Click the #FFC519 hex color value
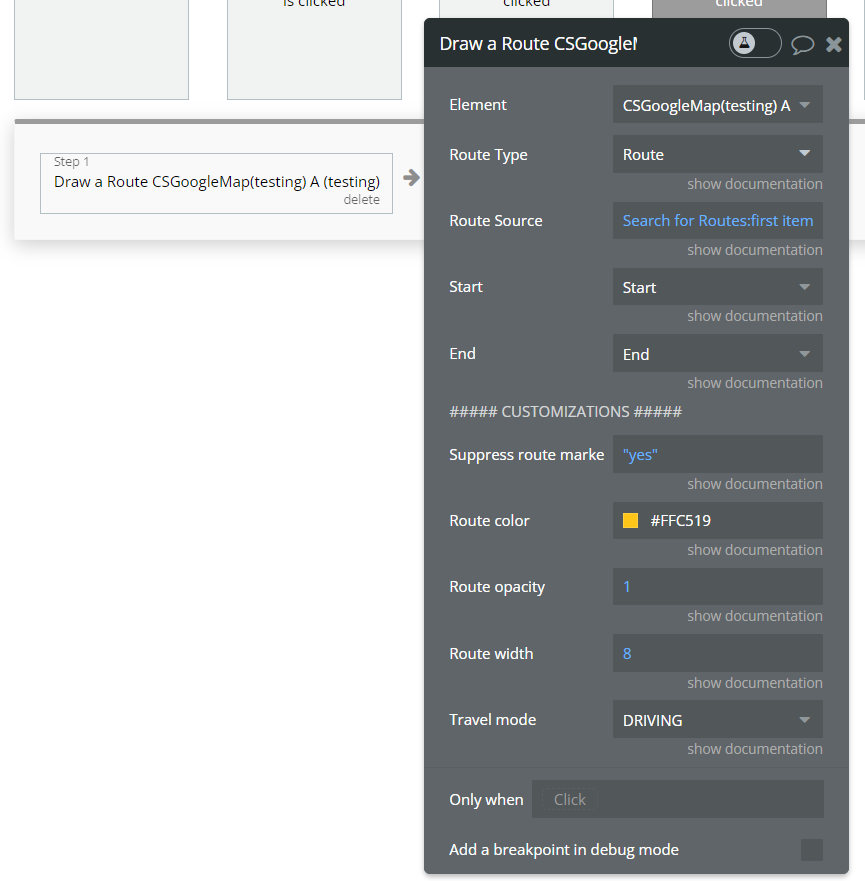The image size is (865, 881). [x=680, y=521]
